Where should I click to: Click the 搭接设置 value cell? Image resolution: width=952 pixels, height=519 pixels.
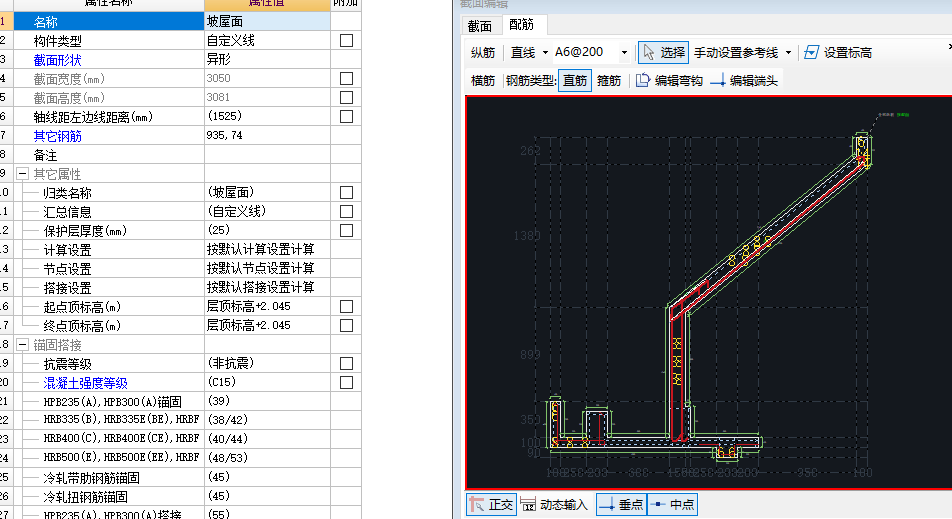267,287
